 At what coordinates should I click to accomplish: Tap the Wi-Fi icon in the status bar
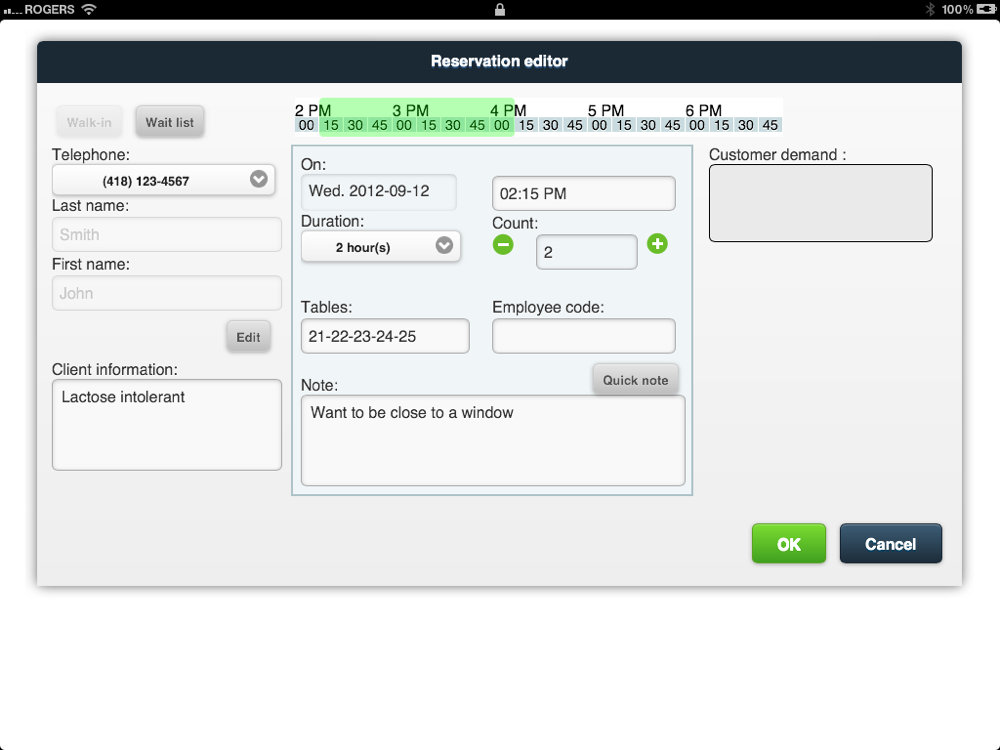tap(89, 9)
